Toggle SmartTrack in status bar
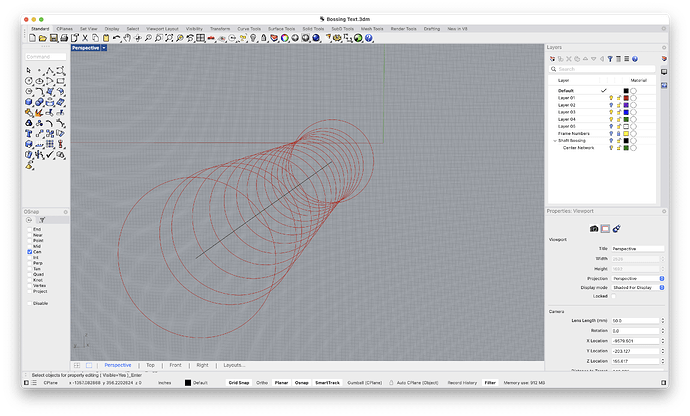Viewport: 690px width, 416px height. [x=327, y=383]
